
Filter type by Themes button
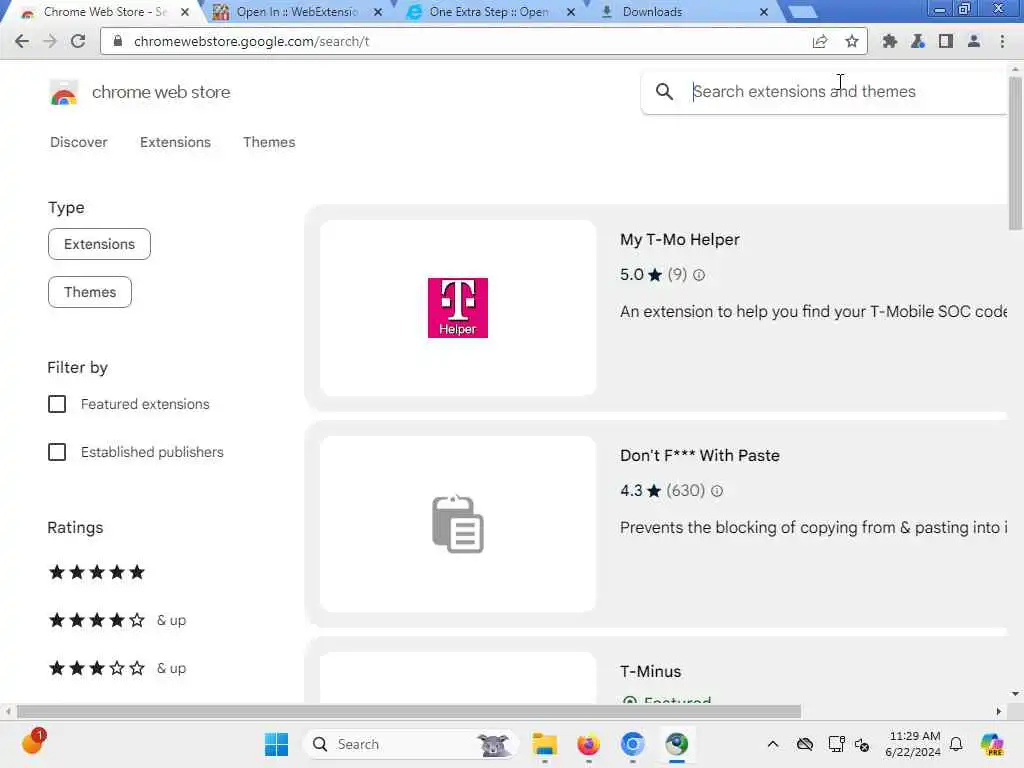pyautogui.click(x=90, y=292)
